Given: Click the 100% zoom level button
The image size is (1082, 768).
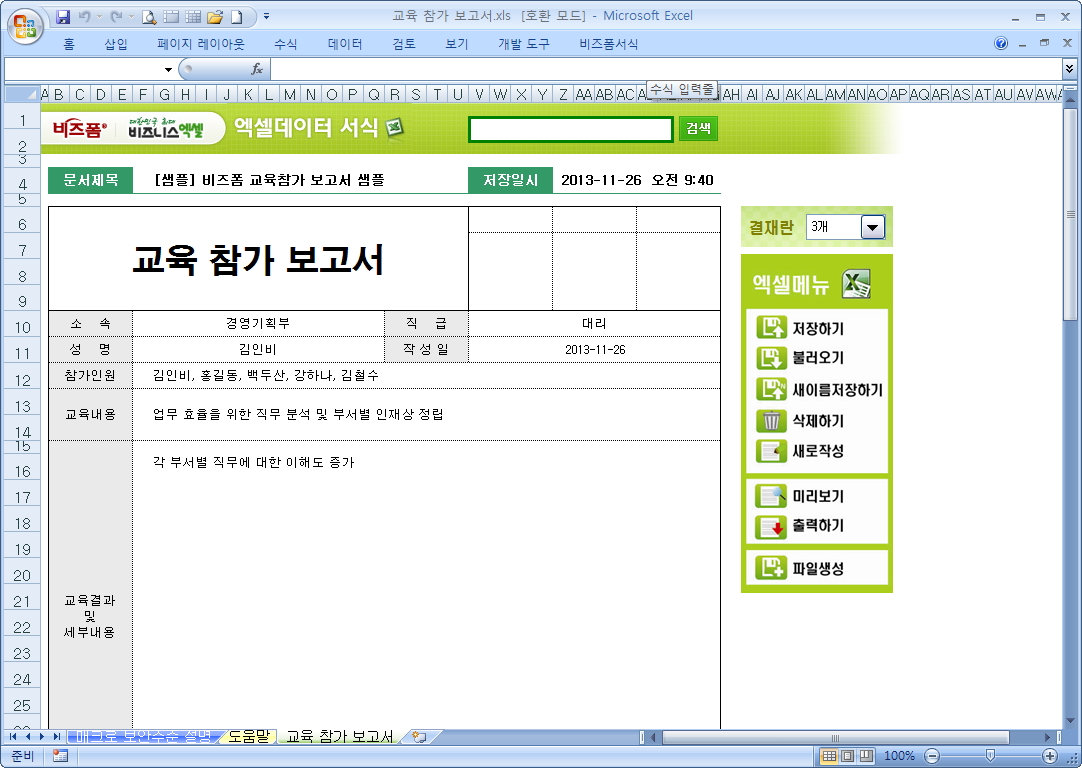Looking at the screenshot, I should 899,756.
